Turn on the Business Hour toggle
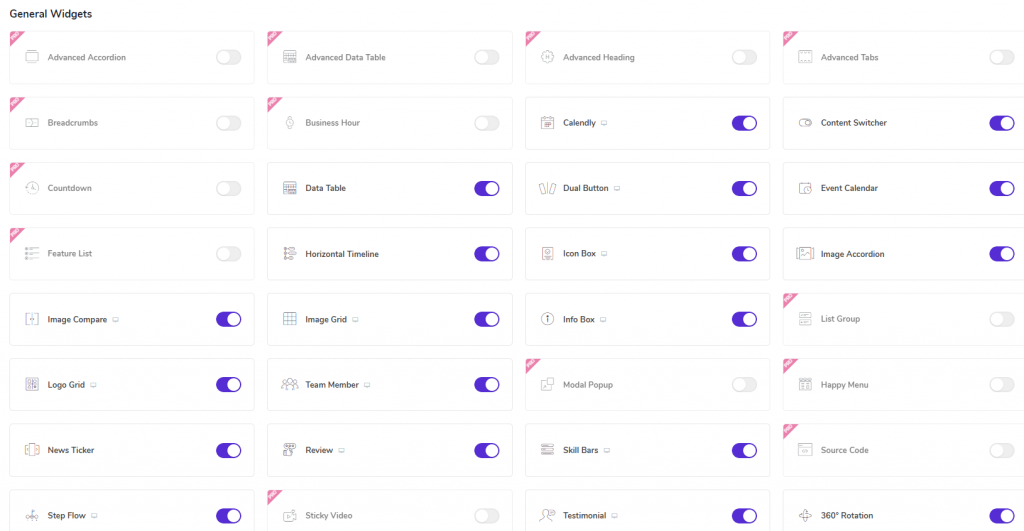 tap(486, 123)
